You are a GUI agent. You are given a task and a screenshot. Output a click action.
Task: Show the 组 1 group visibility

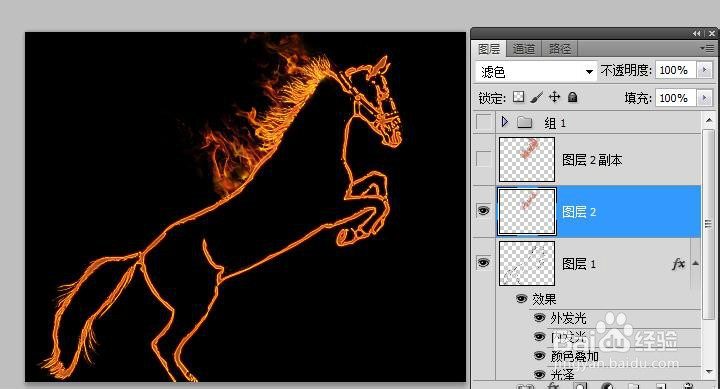(x=484, y=122)
